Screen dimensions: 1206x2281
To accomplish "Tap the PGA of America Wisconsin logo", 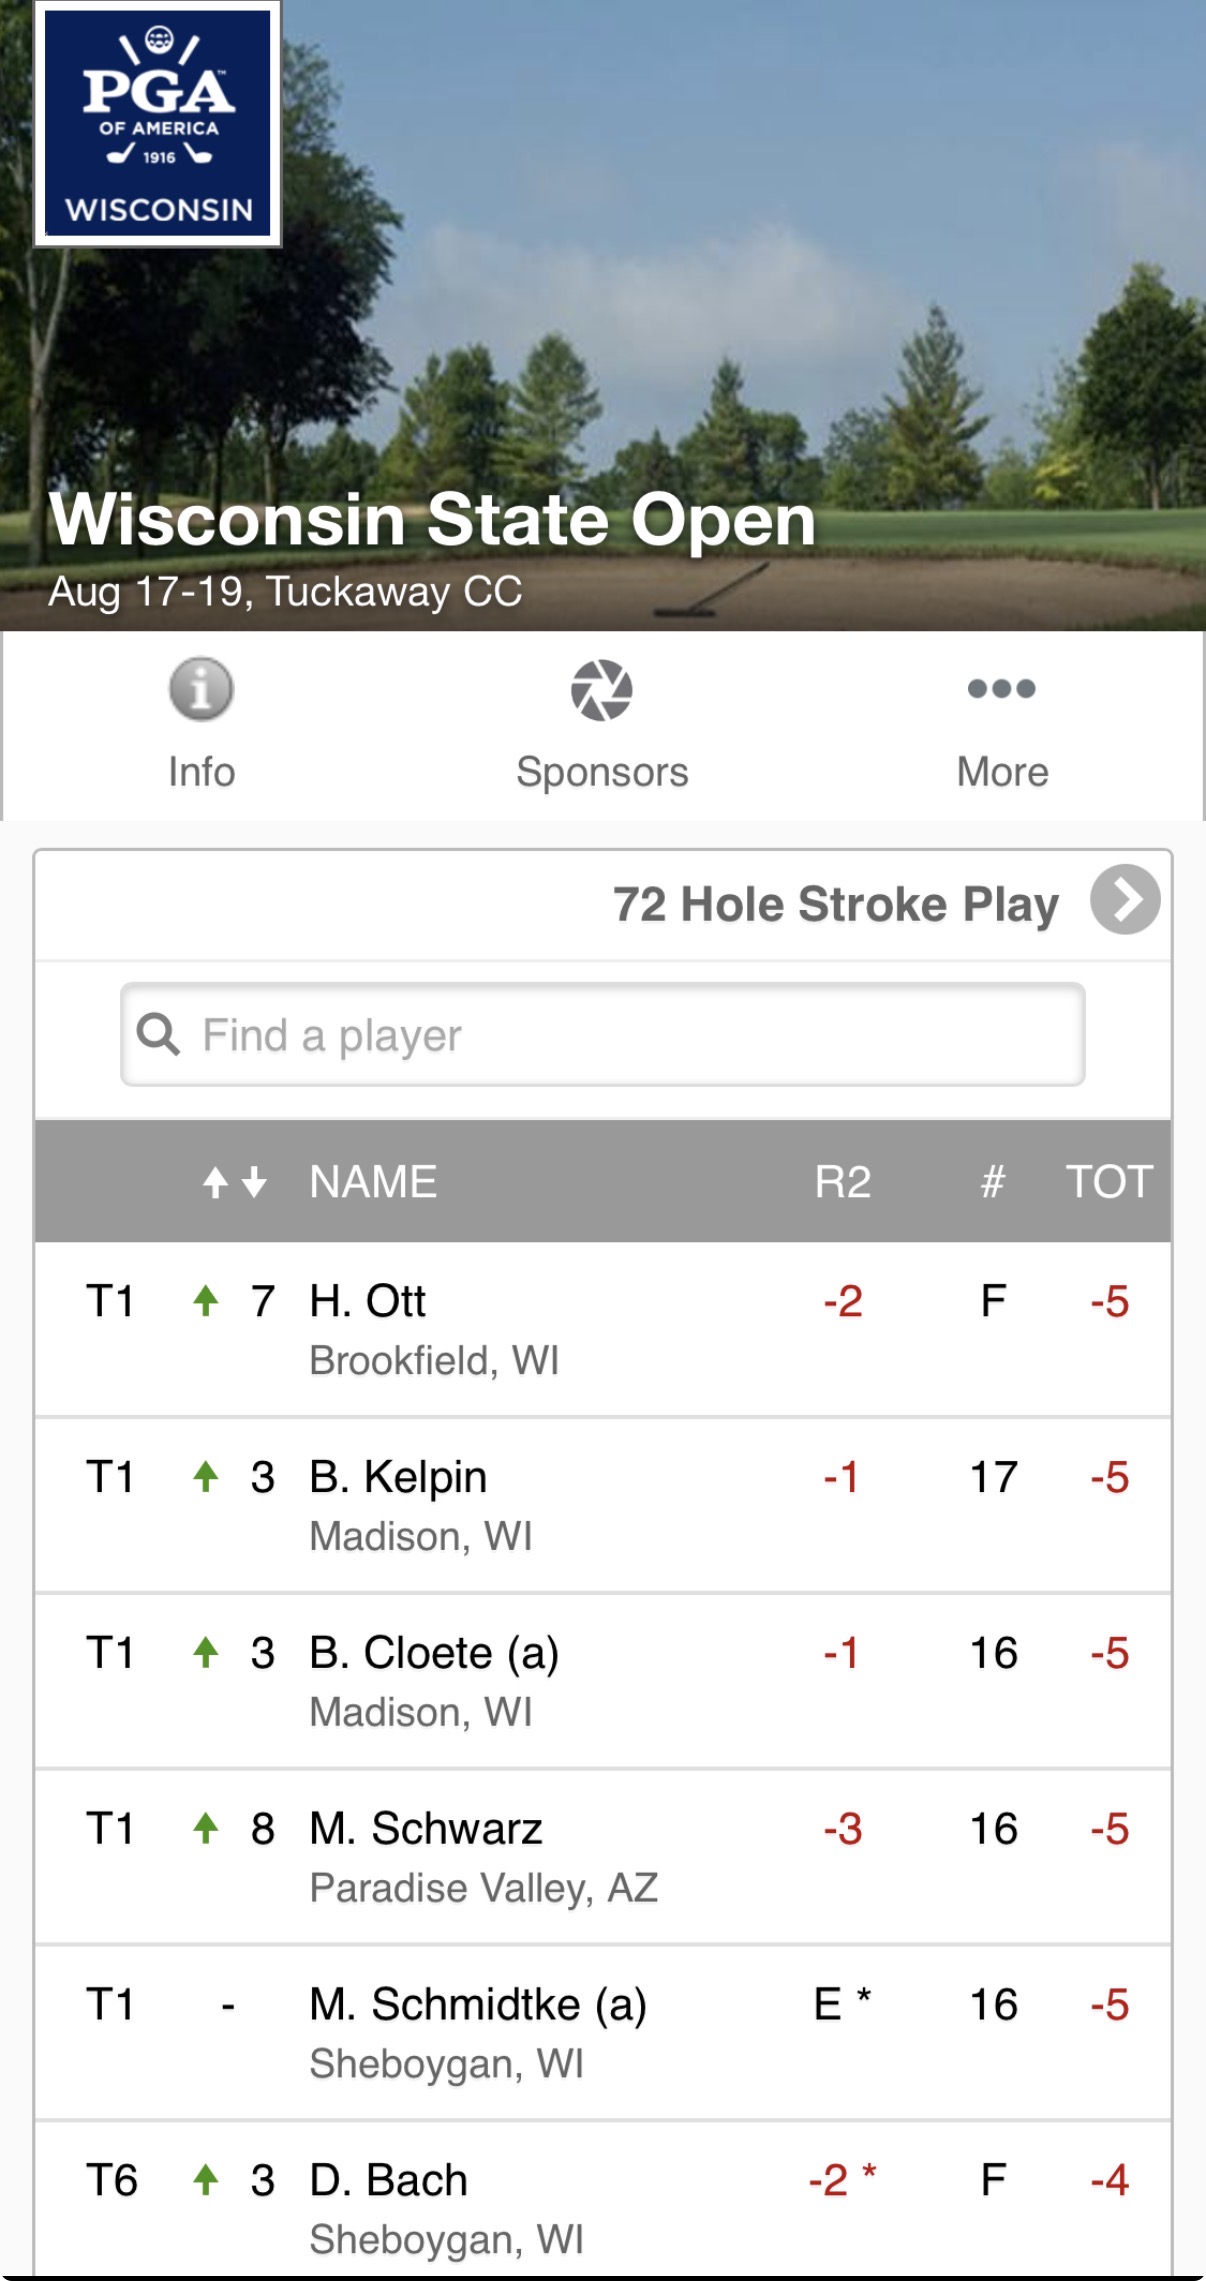I will tap(158, 124).
